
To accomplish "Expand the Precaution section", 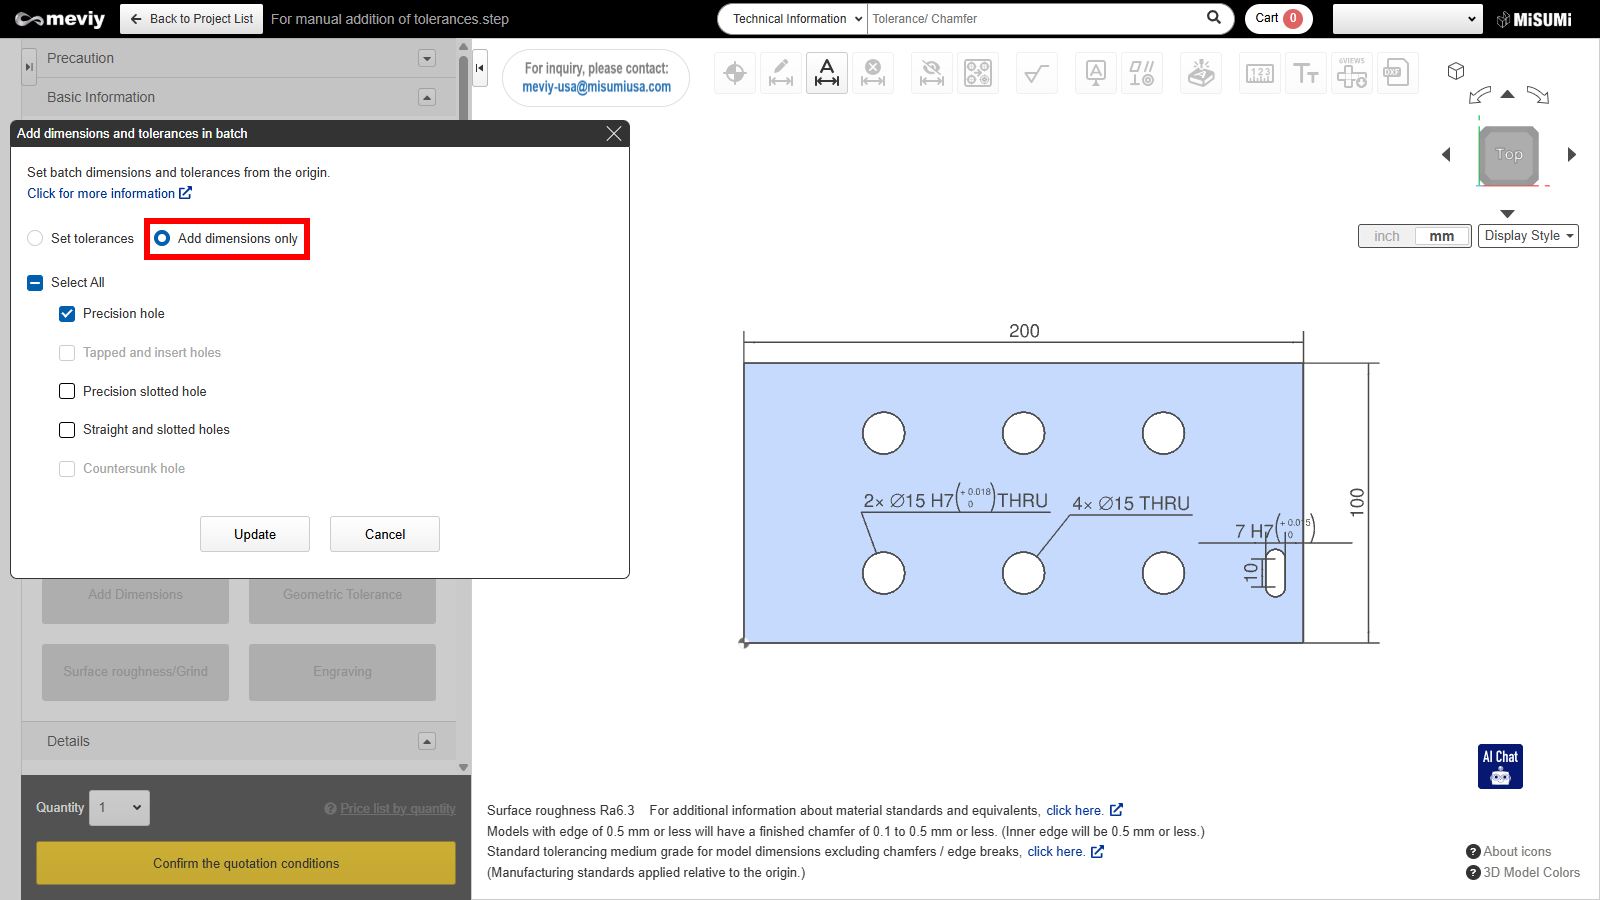I will tap(427, 58).
